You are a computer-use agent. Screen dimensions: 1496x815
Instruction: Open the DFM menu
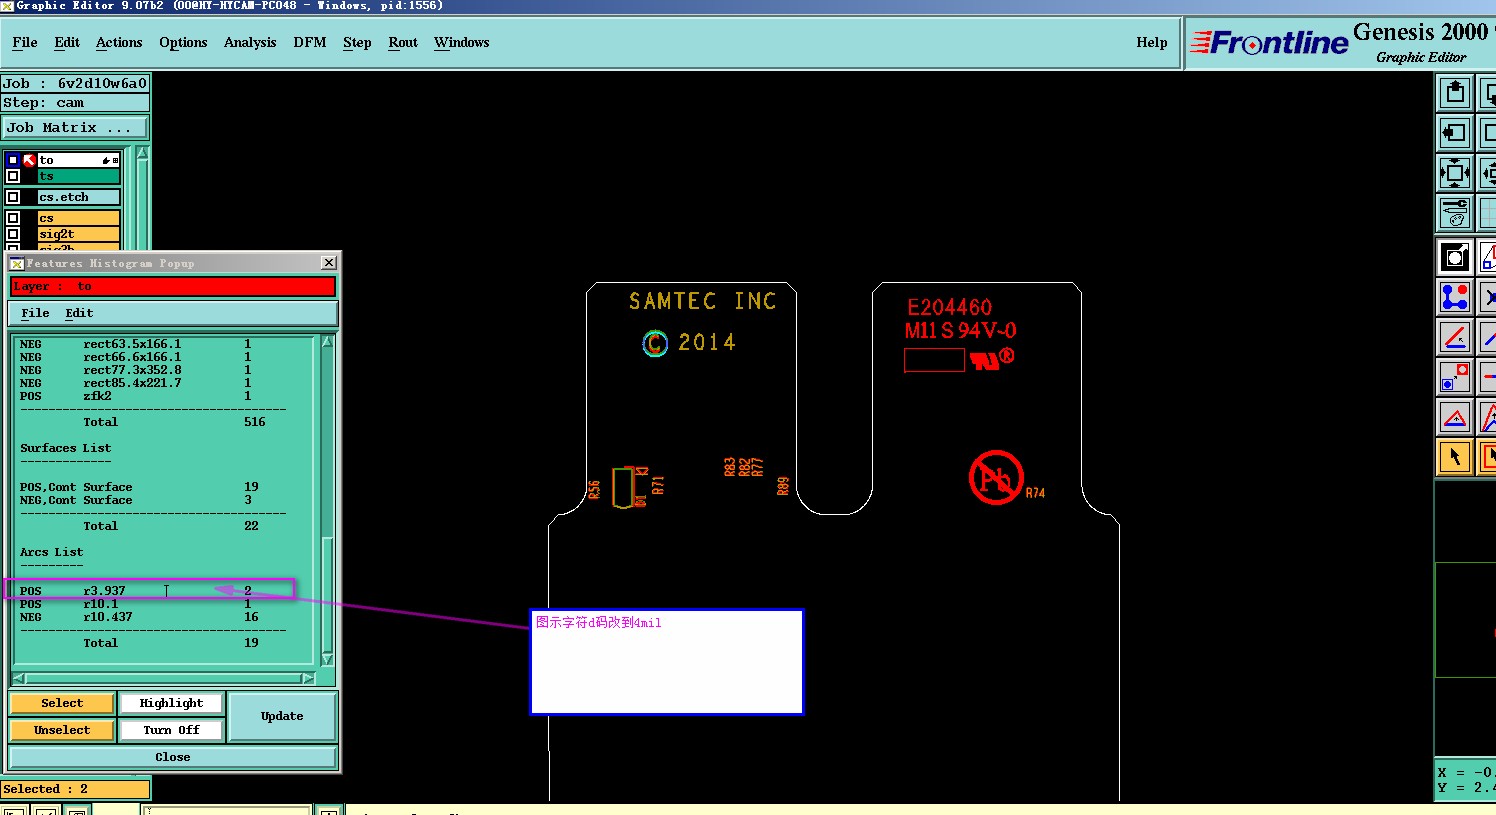click(x=310, y=42)
